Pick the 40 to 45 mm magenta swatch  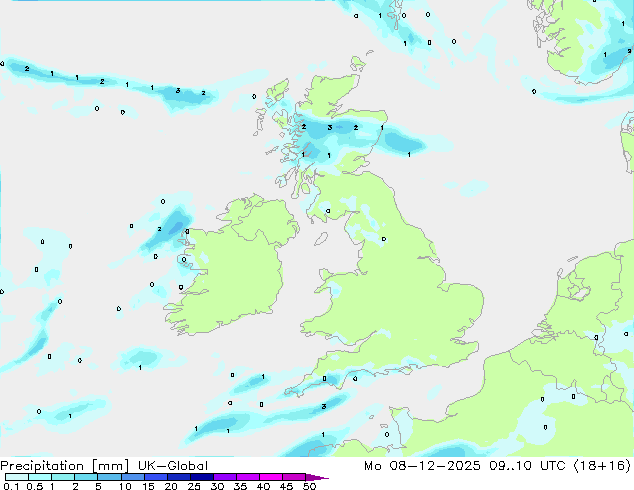[271, 477]
